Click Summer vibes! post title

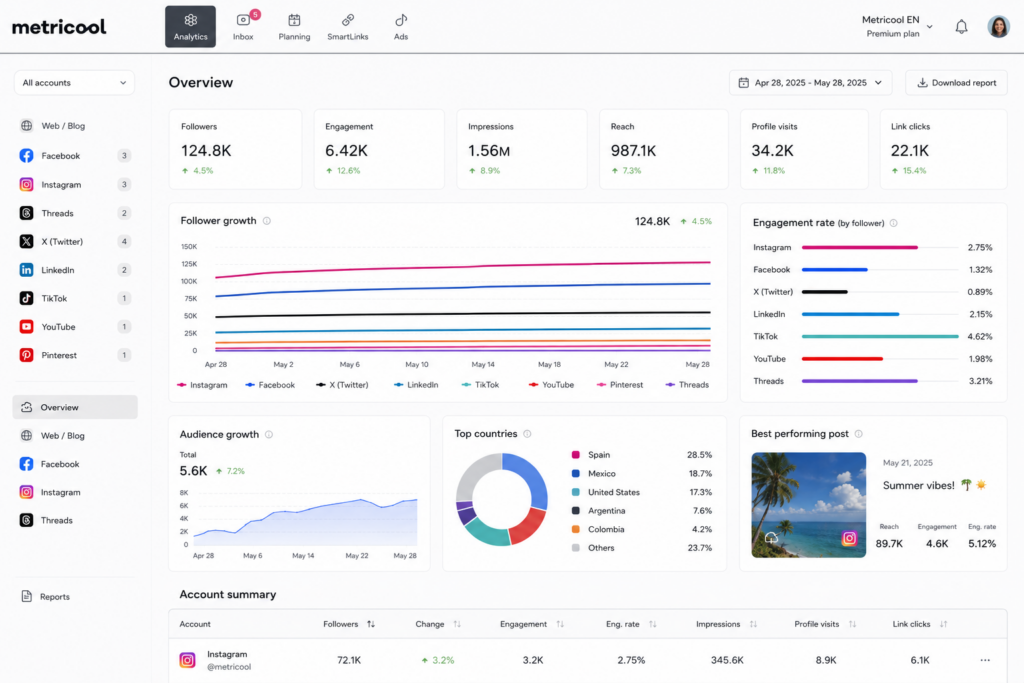[x=935, y=485]
